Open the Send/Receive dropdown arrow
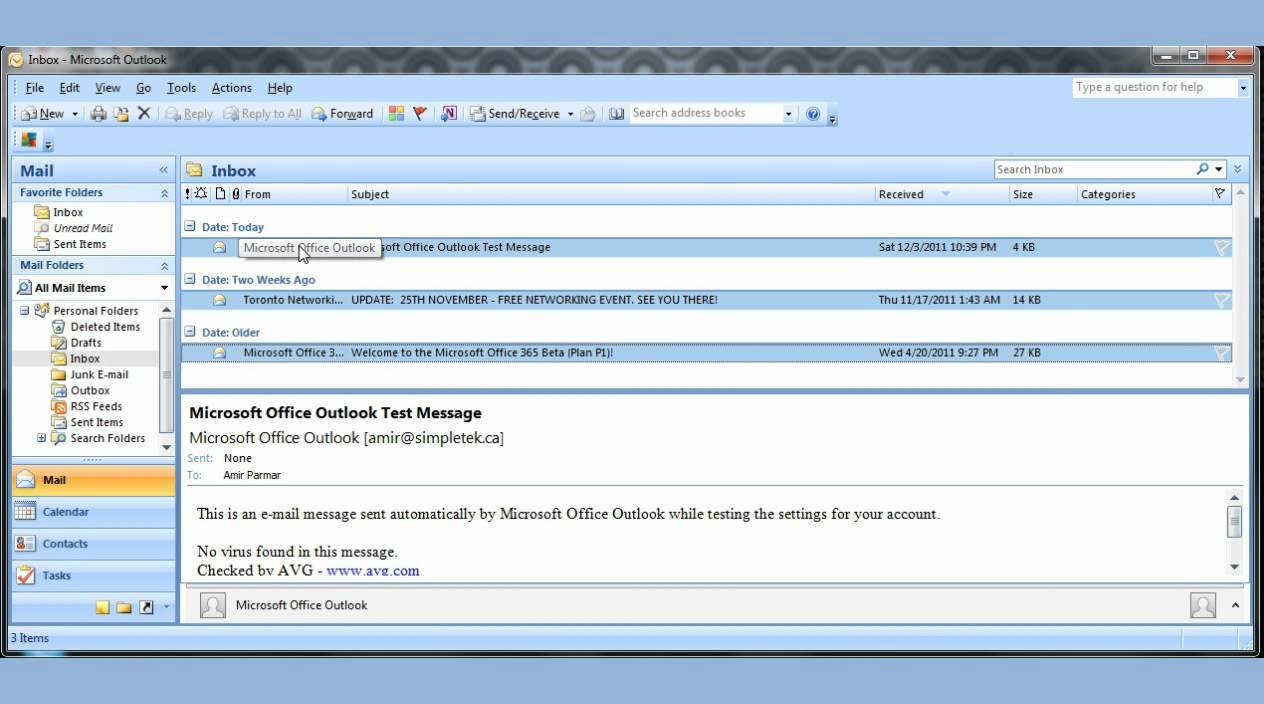 [570, 114]
